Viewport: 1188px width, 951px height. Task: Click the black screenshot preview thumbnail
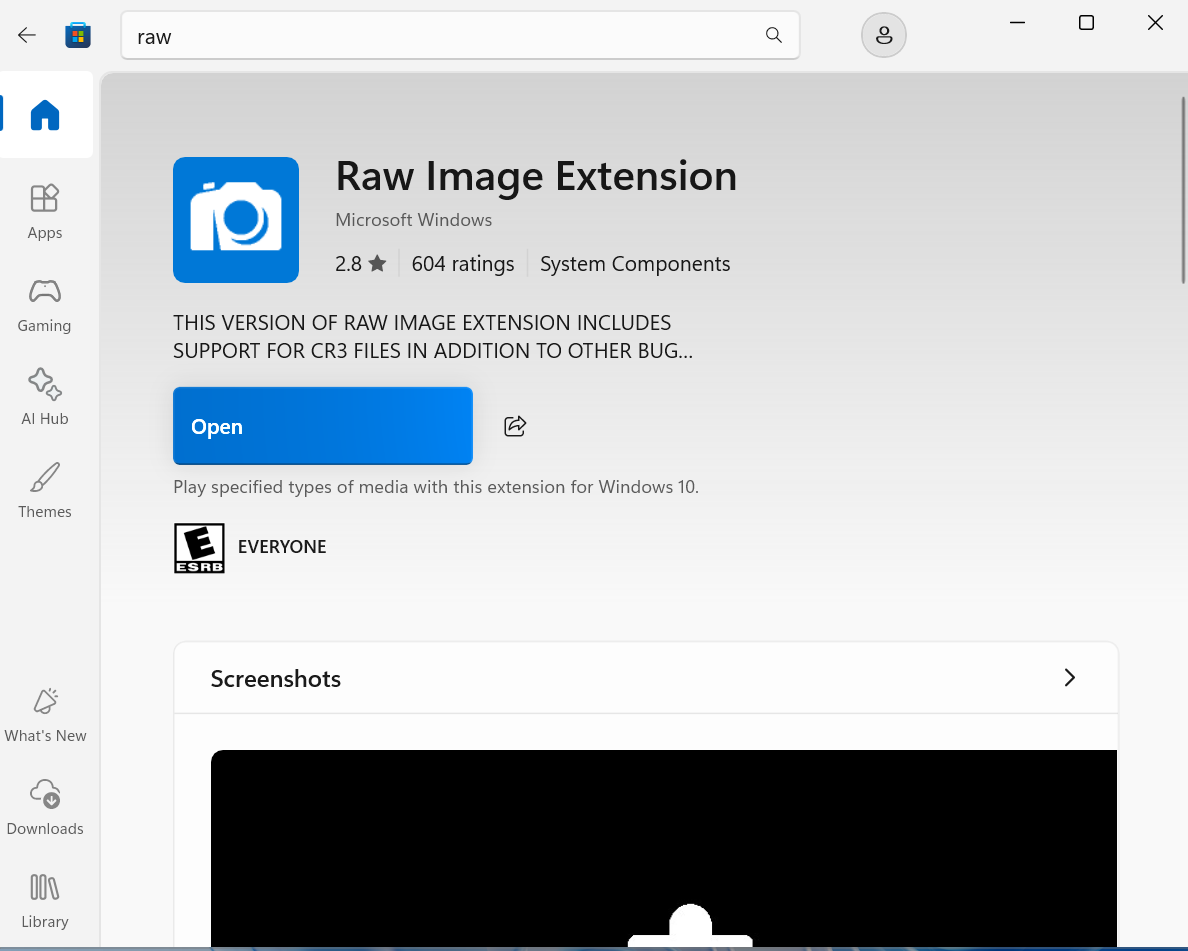[664, 847]
